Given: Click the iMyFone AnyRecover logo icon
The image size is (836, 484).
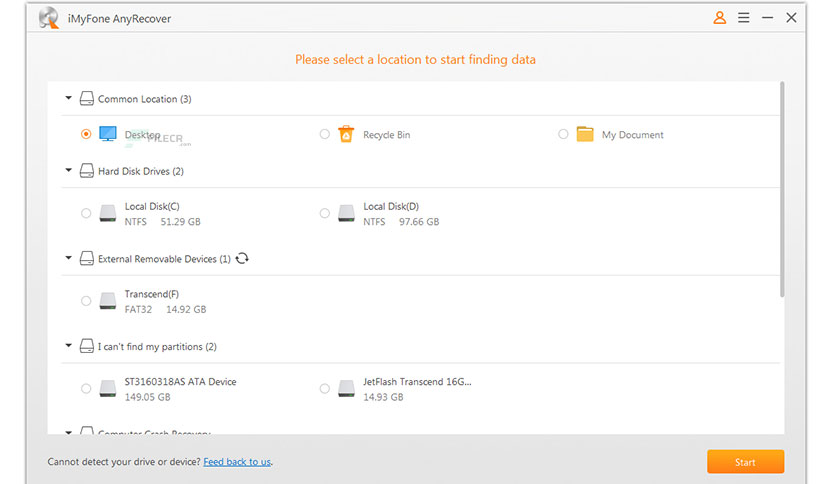Looking at the screenshot, I should [x=48, y=19].
